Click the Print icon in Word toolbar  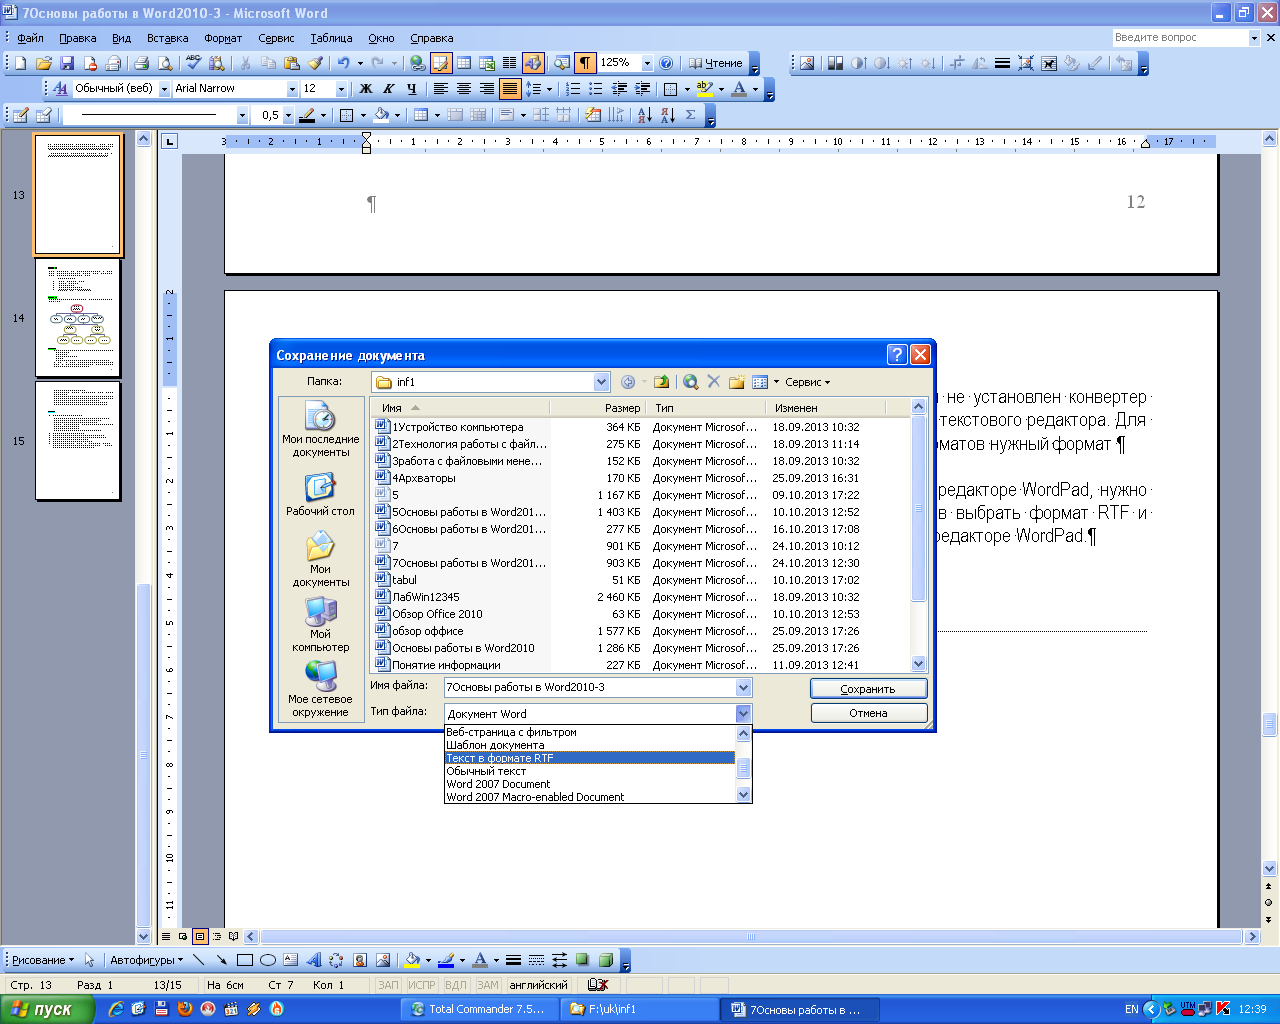click(x=142, y=63)
